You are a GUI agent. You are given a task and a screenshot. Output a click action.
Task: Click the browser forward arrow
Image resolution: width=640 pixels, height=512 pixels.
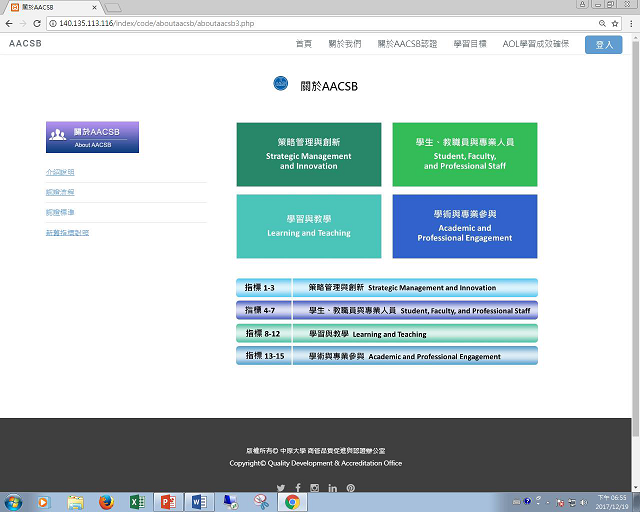23,24
